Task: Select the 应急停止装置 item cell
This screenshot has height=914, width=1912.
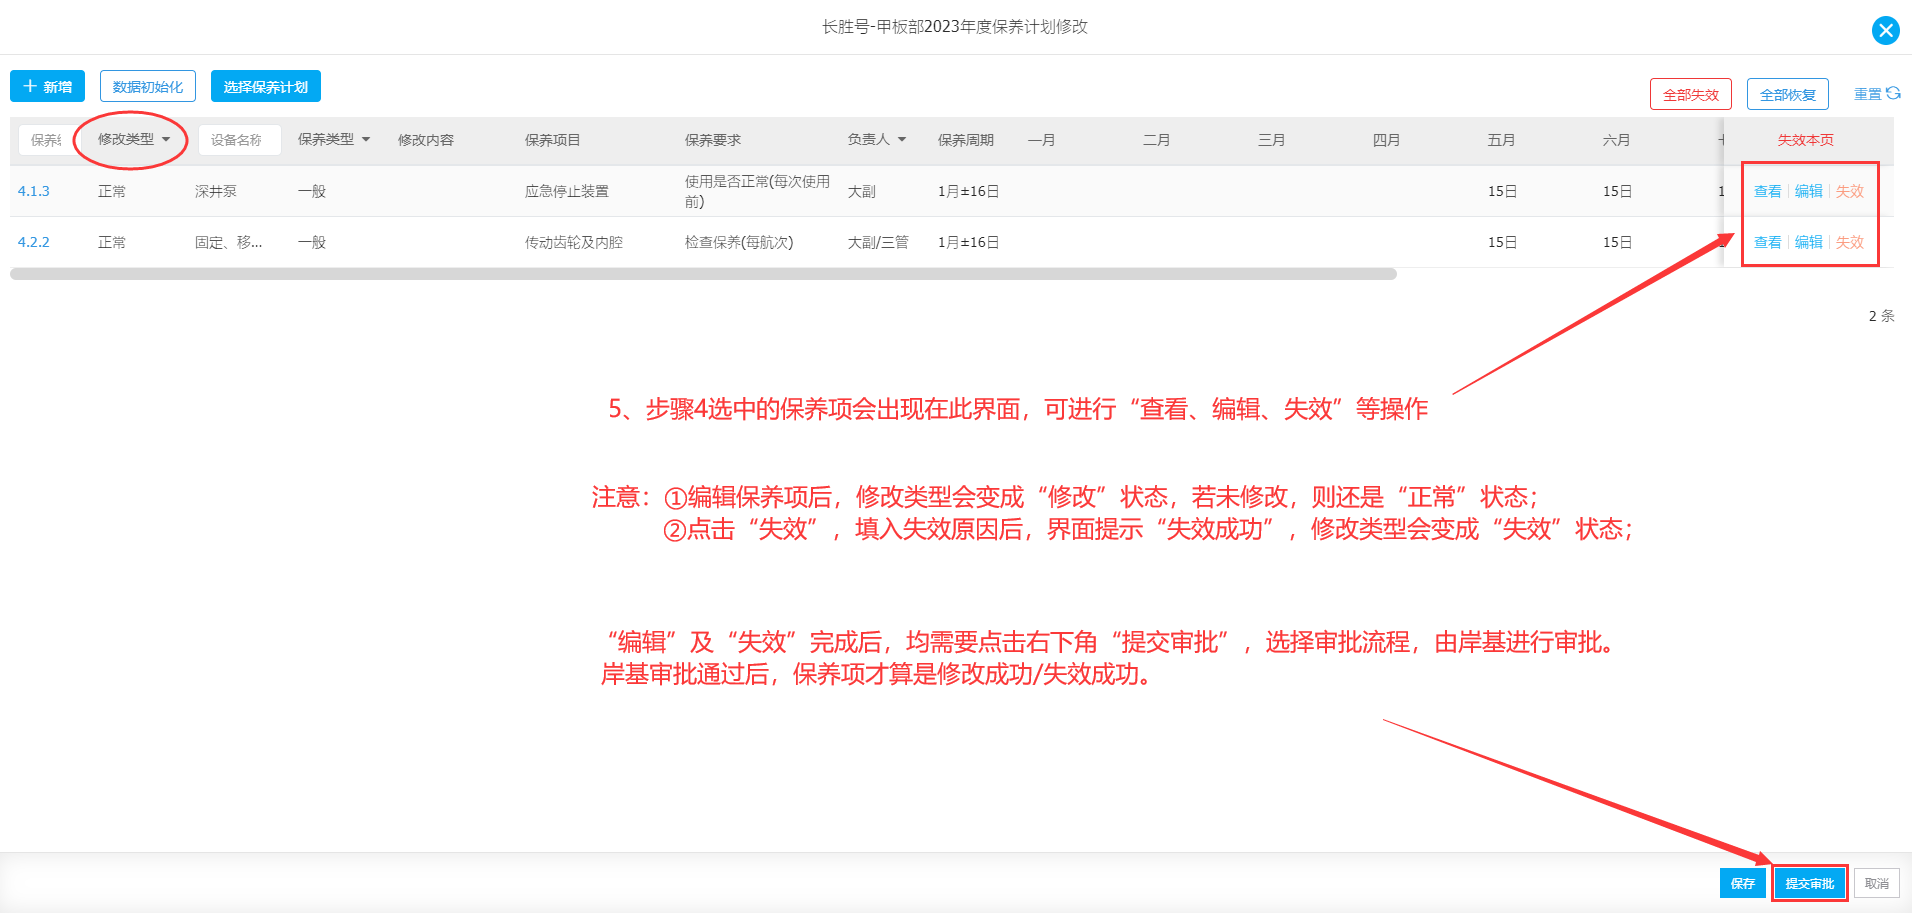Action: pyautogui.click(x=566, y=191)
